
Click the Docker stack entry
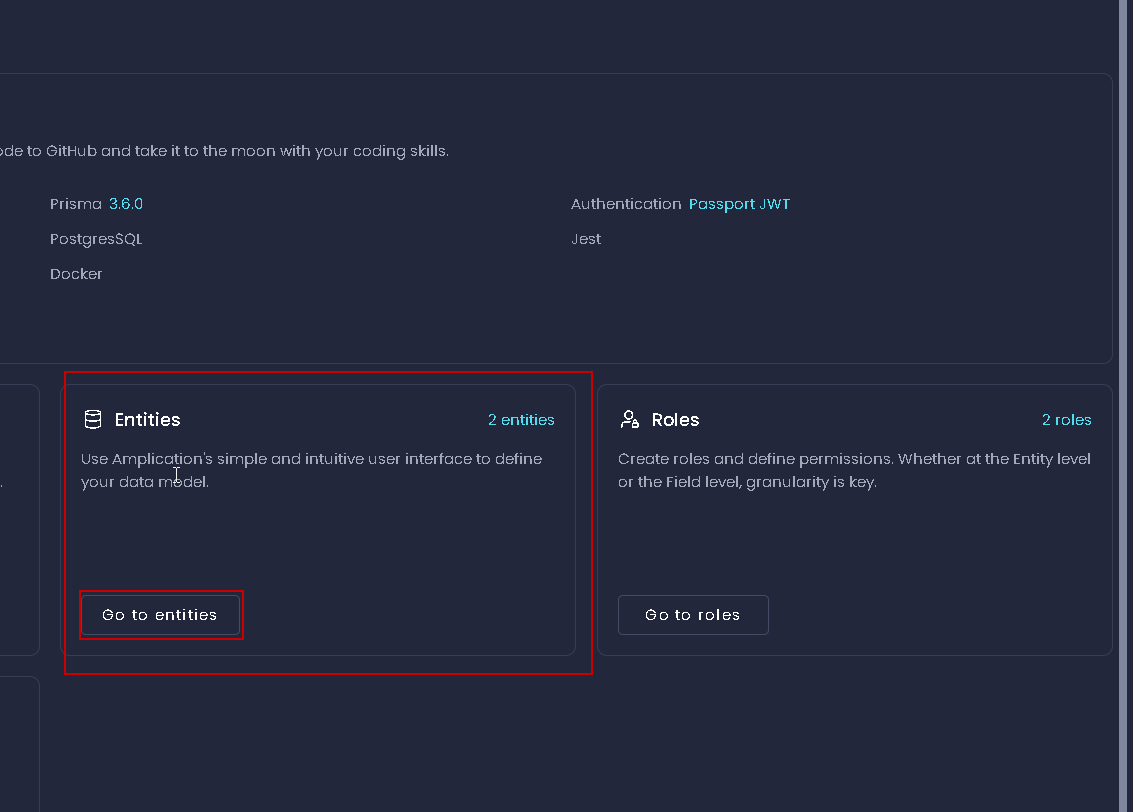pos(76,273)
